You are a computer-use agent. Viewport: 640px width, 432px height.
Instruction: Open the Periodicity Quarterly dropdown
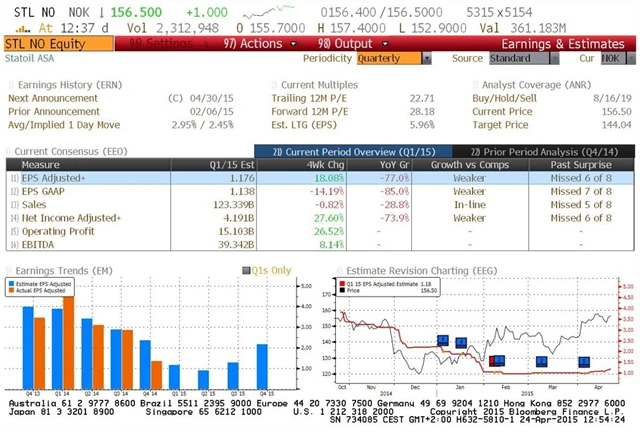[393, 59]
